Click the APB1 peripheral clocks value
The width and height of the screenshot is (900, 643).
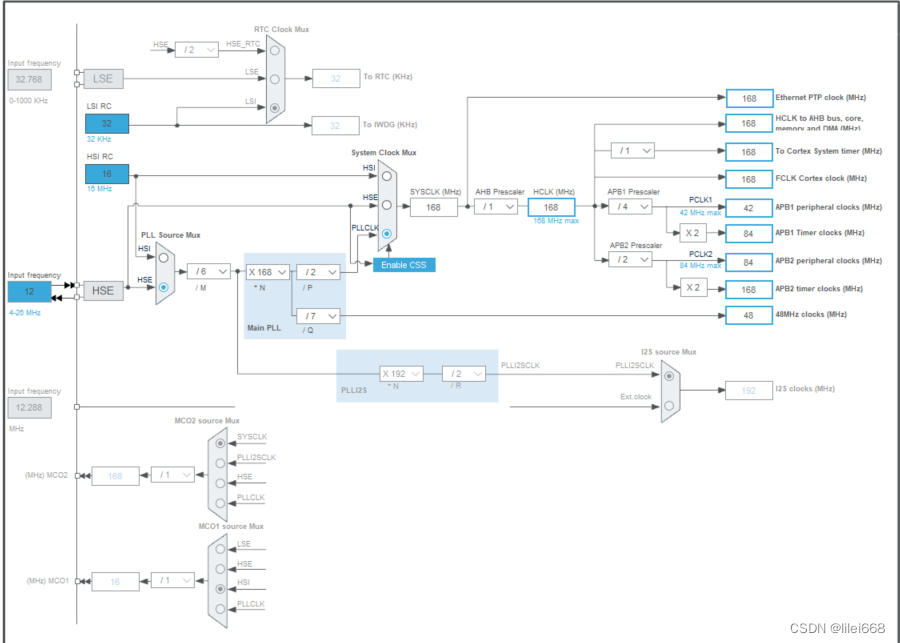pyautogui.click(x=749, y=208)
